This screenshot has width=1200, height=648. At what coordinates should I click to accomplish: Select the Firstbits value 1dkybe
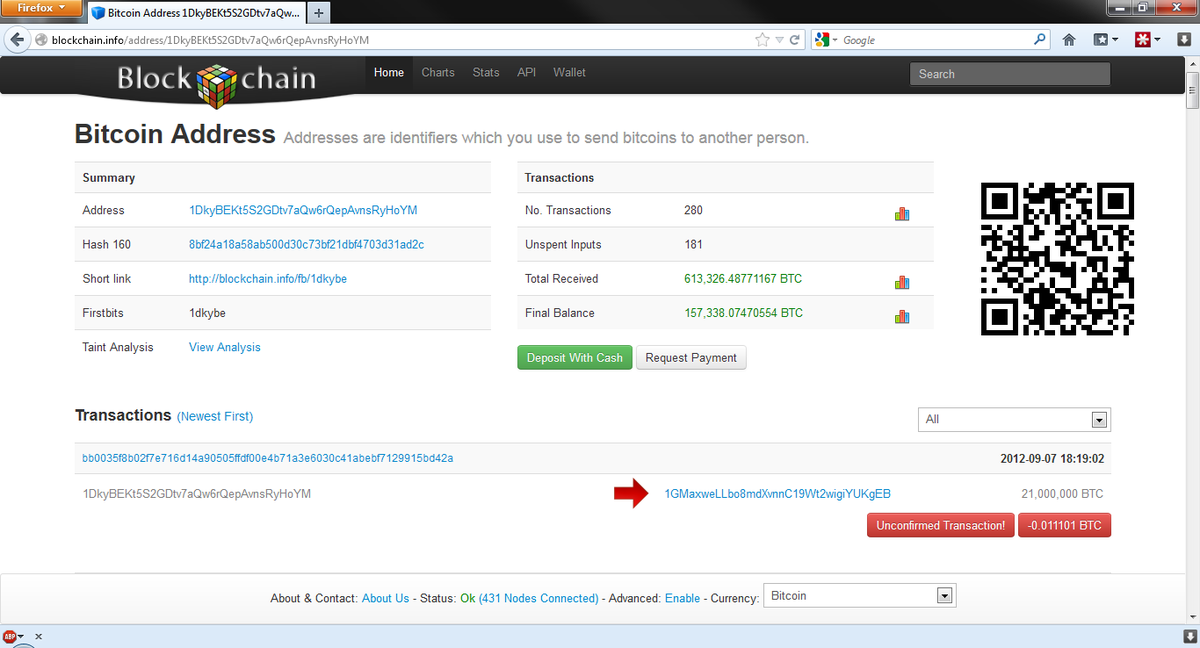click(x=207, y=313)
